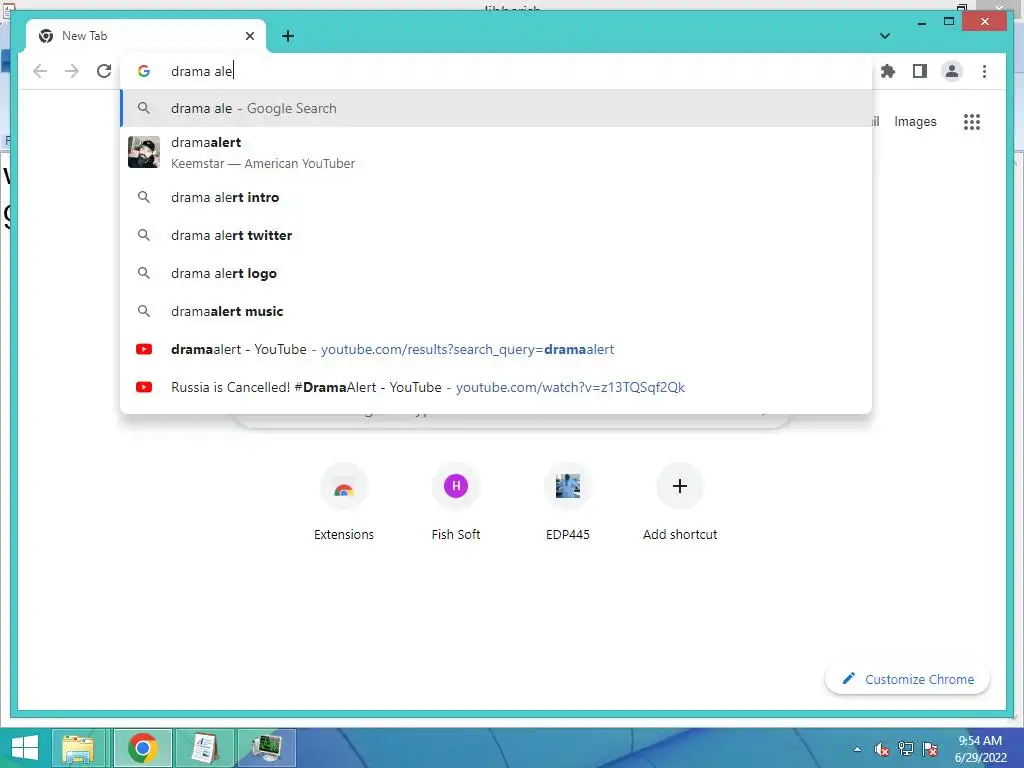Go back with the back arrow
The width and height of the screenshot is (1024, 768).
click(x=40, y=71)
